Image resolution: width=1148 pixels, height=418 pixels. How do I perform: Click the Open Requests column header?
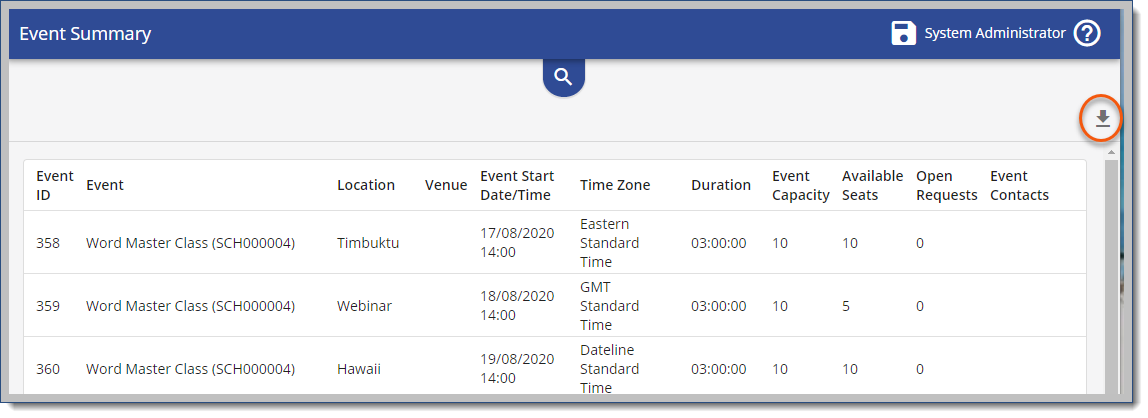click(947, 186)
